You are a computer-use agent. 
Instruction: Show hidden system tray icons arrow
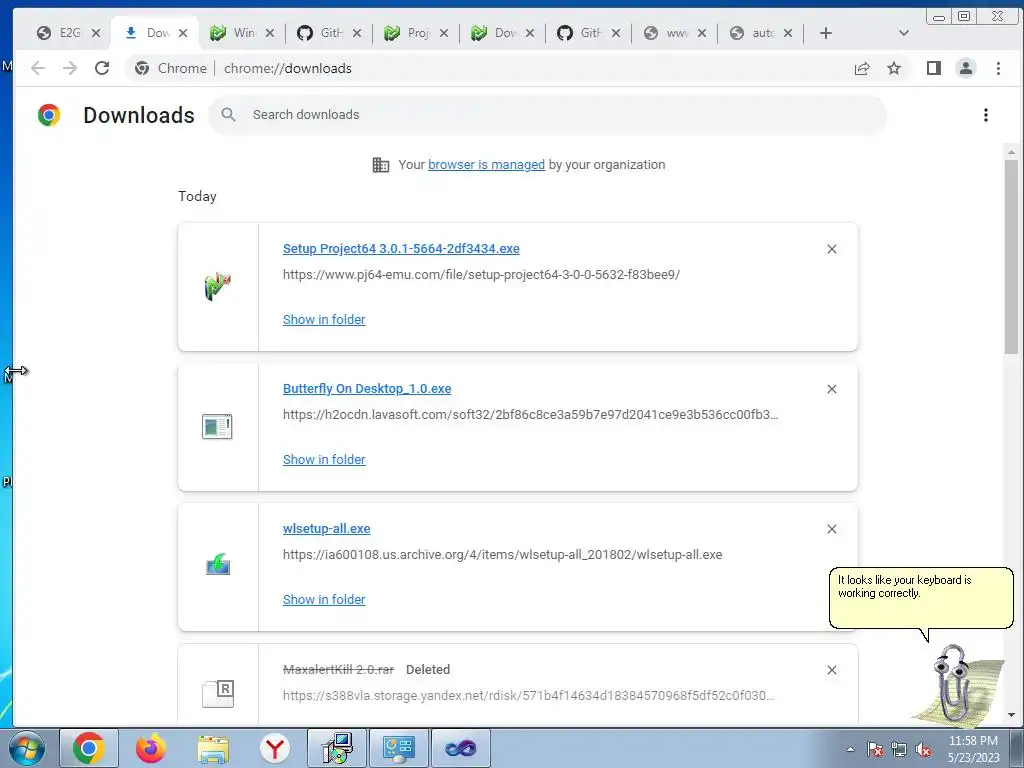pos(850,749)
